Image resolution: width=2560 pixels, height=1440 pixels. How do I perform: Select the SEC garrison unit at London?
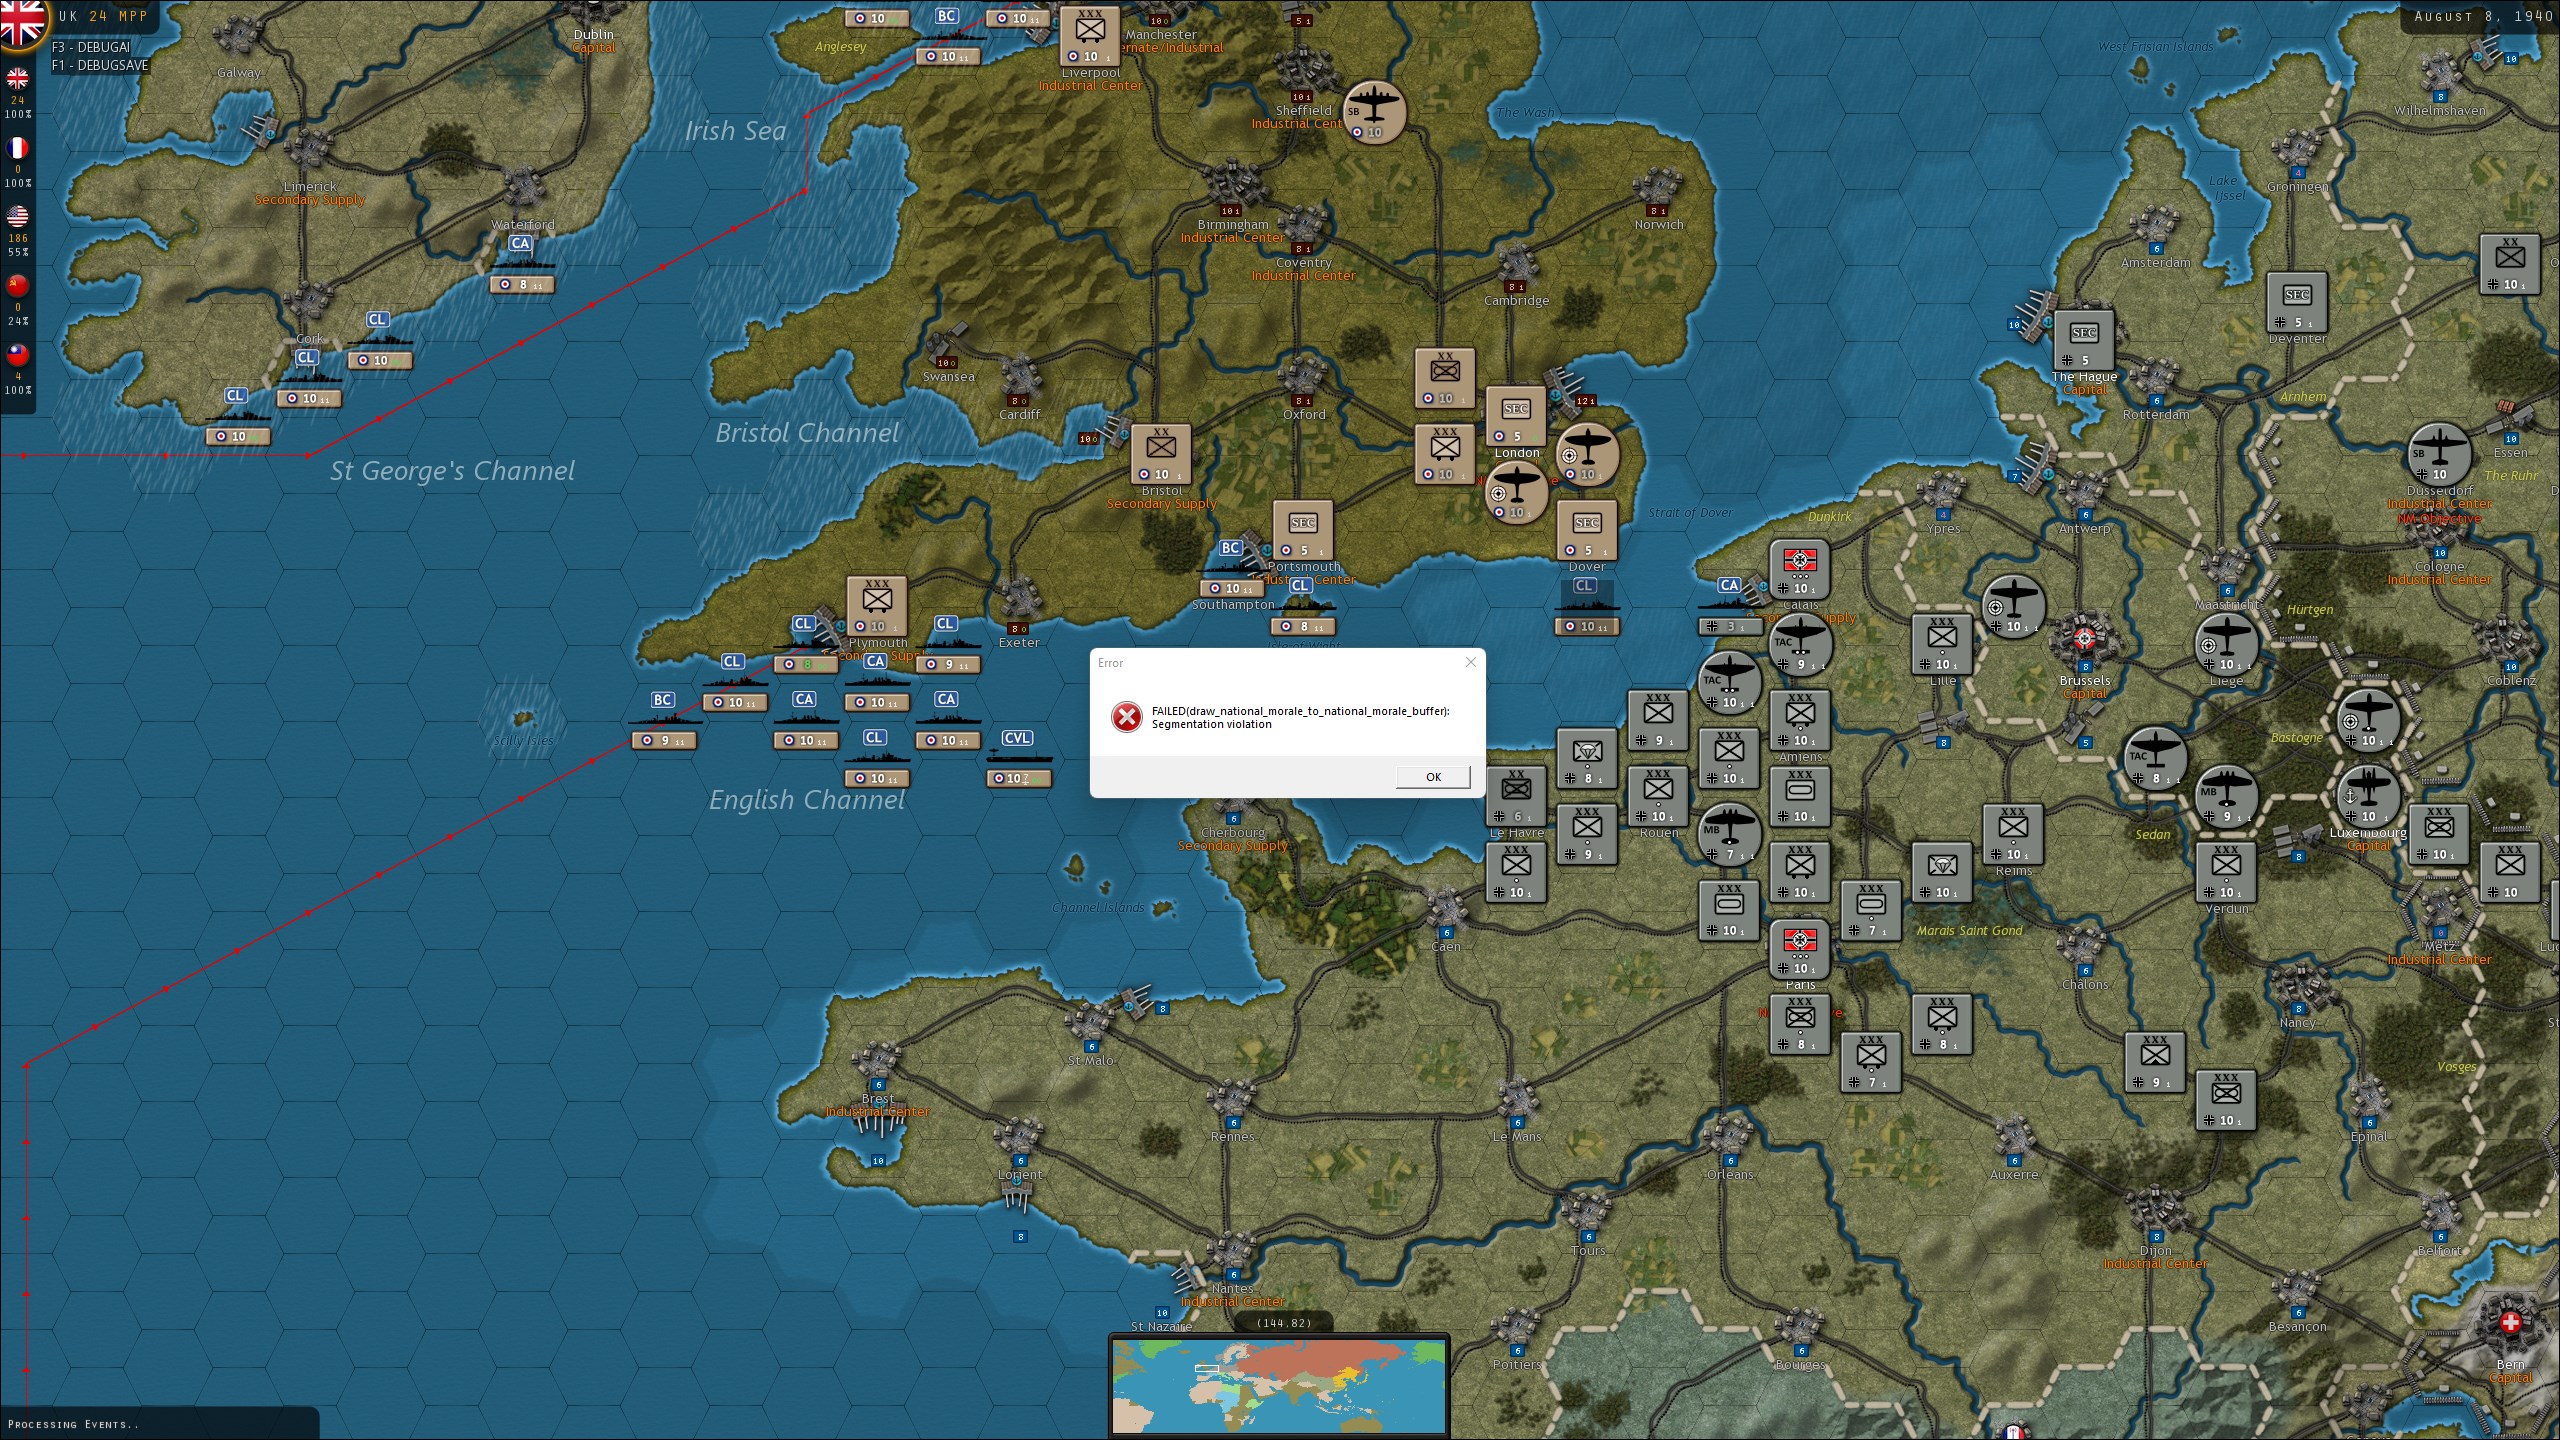click(x=1516, y=417)
